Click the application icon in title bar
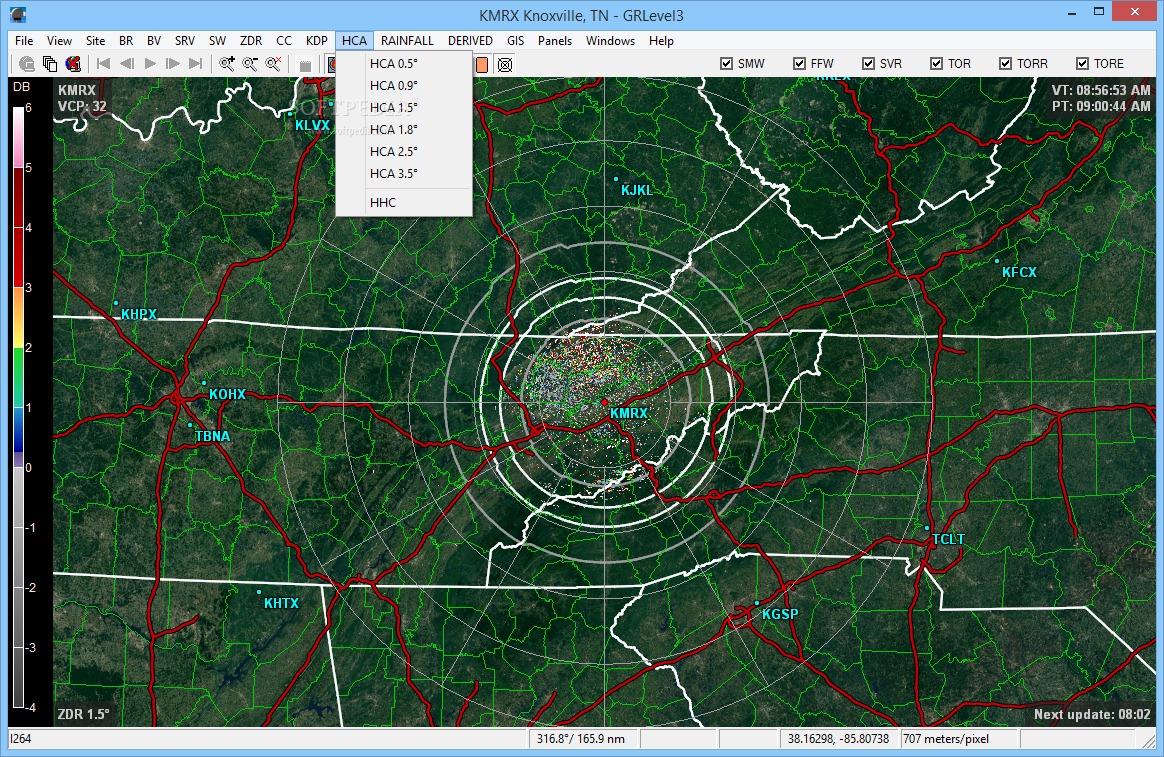The width and height of the screenshot is (1164, 757). point(18,15)
